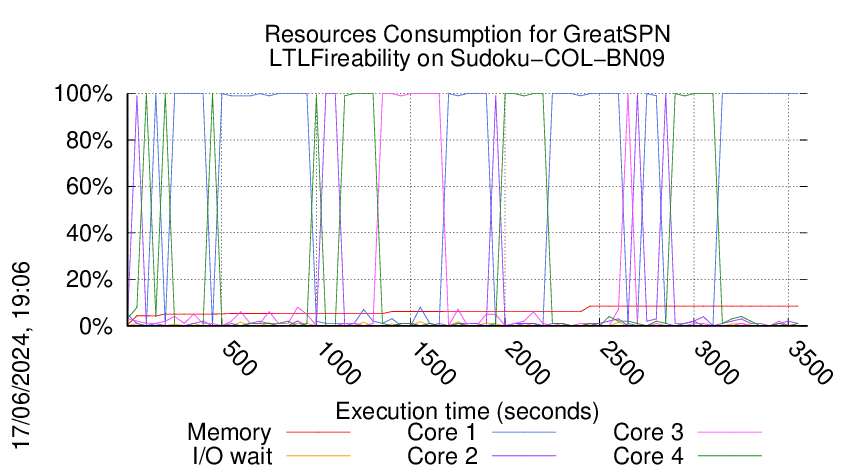Screen dimensions: 850x475
Task: Click the blue Core 1 legend line sample
Action: [x=524, y=433]
